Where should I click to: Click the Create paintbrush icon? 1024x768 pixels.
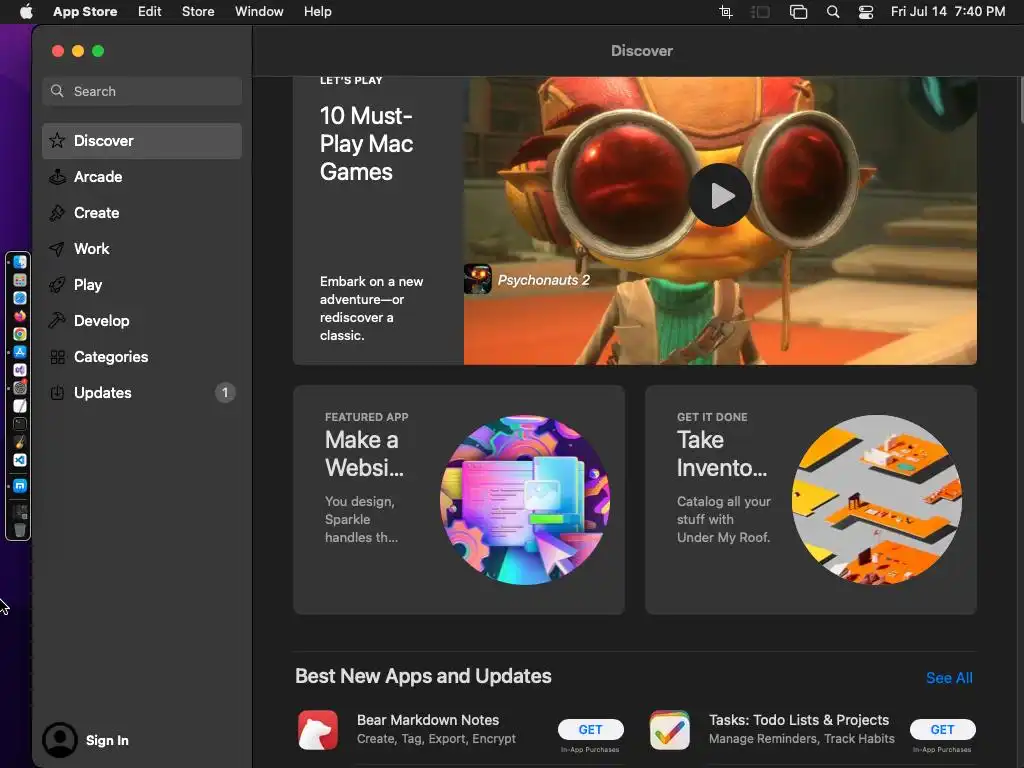tap(57, 213)
